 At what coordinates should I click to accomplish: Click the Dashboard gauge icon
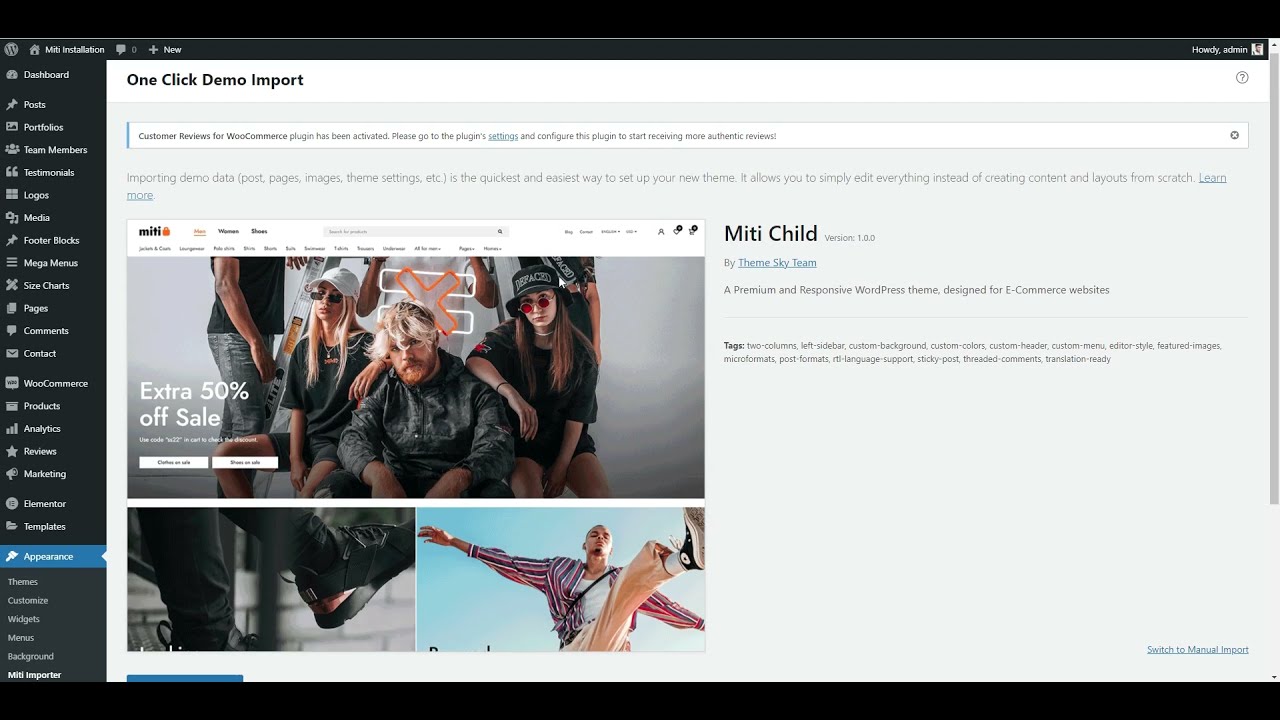[x=12, y=75]
